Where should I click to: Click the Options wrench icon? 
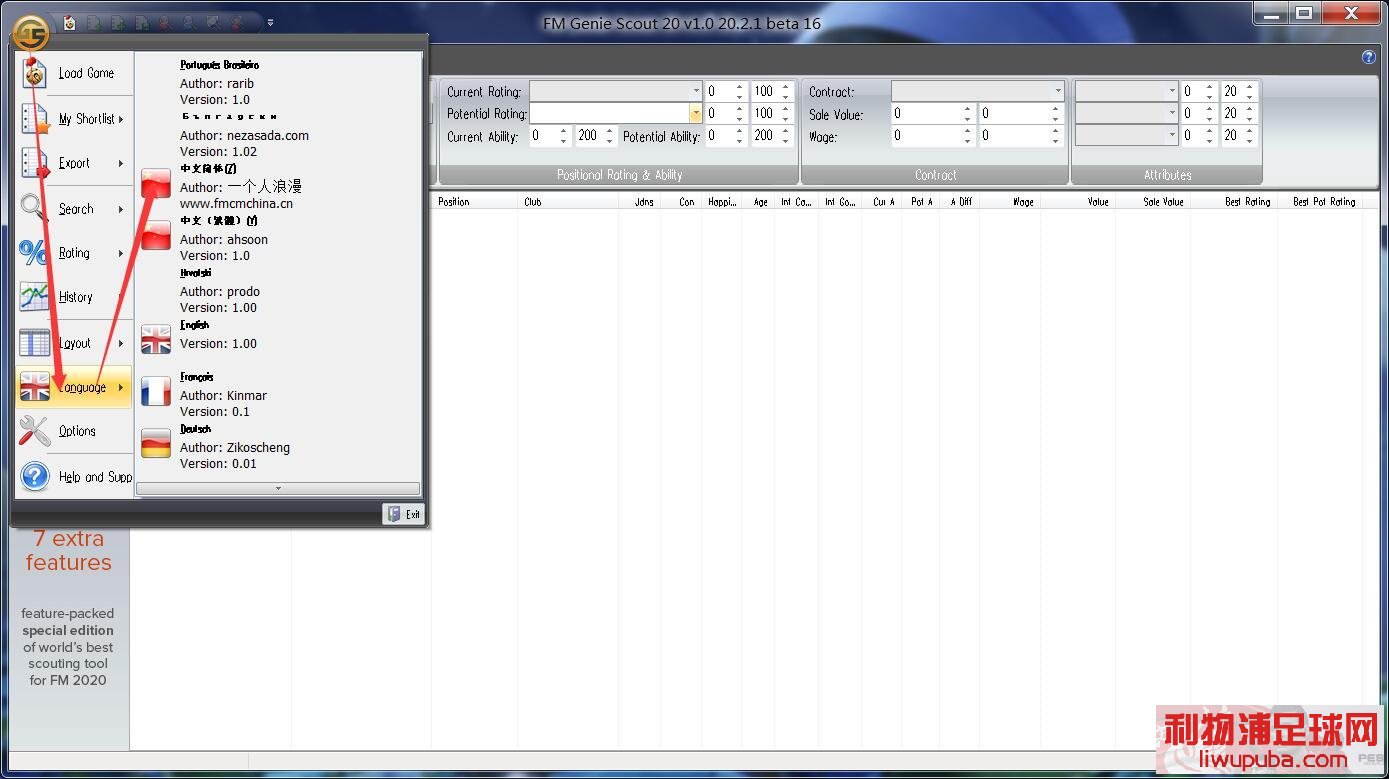click(34, 431)
